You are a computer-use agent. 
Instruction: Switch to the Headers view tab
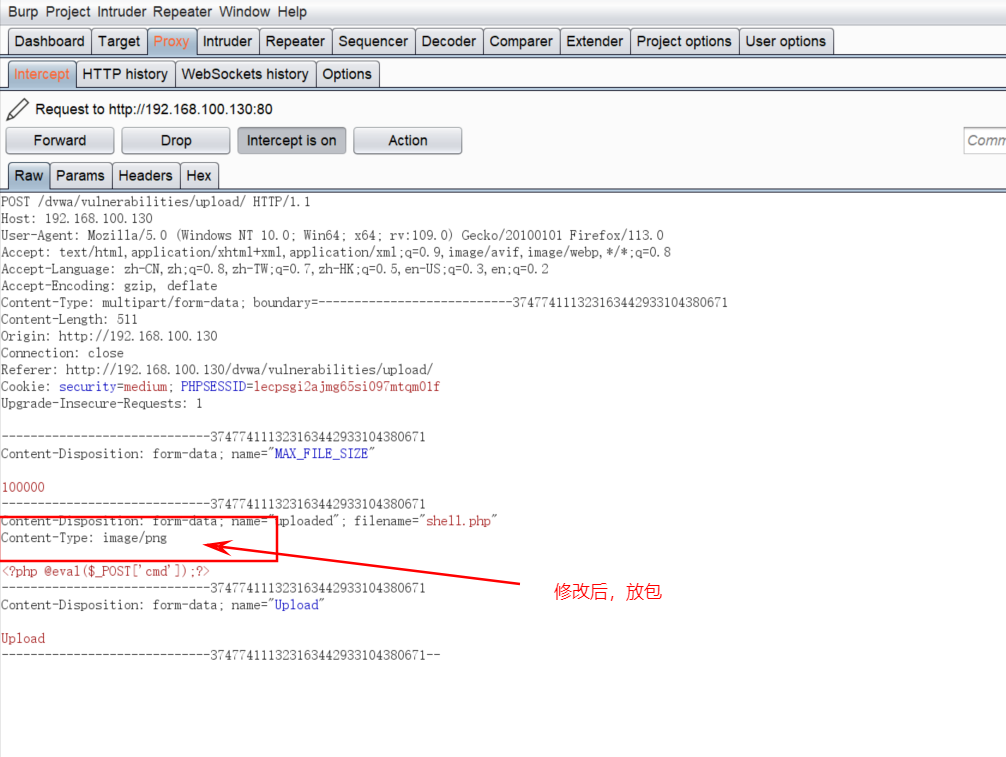(146, 176)
